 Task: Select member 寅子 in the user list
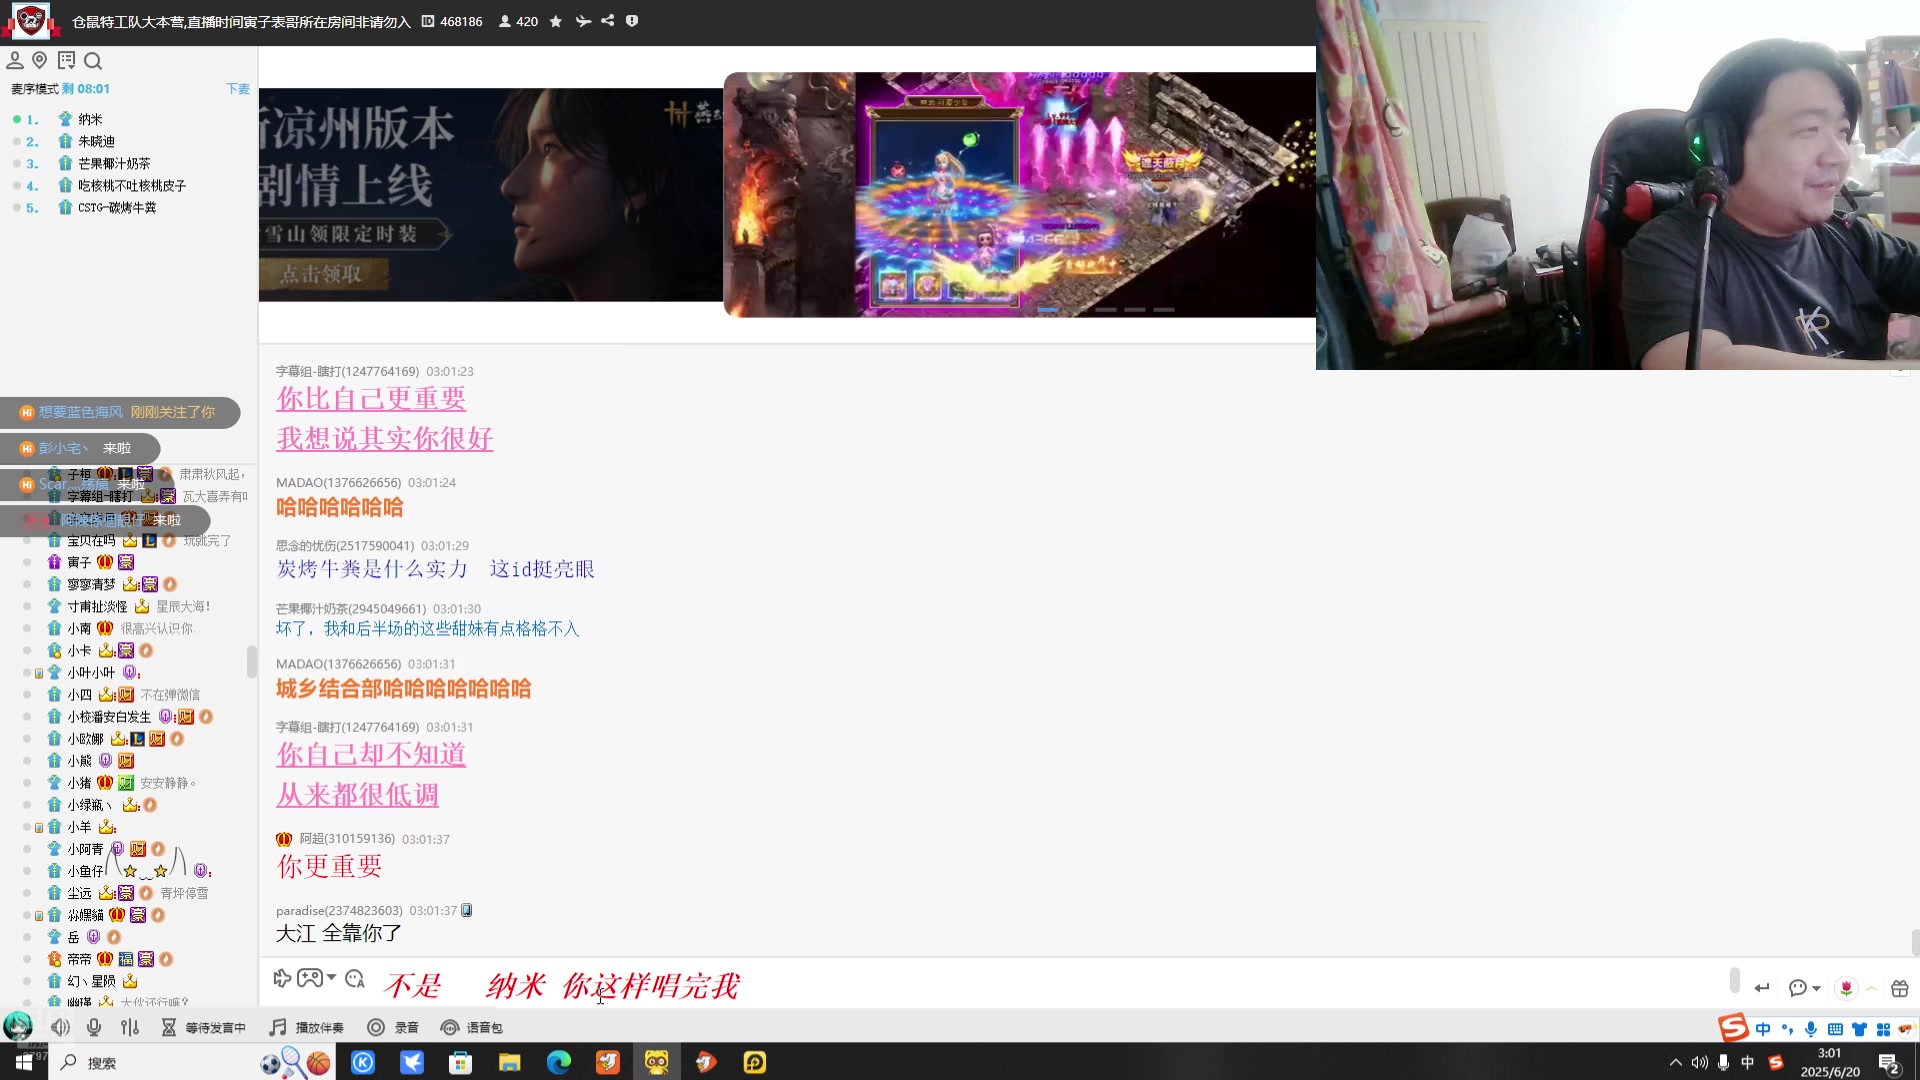click(x=79, y=563)
